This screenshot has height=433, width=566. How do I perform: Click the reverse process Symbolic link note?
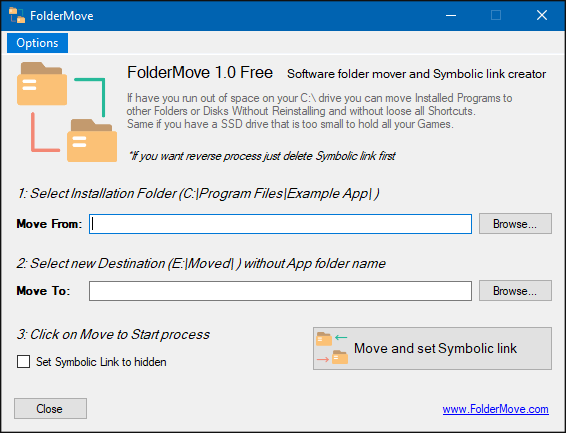(x=262, y=156)
